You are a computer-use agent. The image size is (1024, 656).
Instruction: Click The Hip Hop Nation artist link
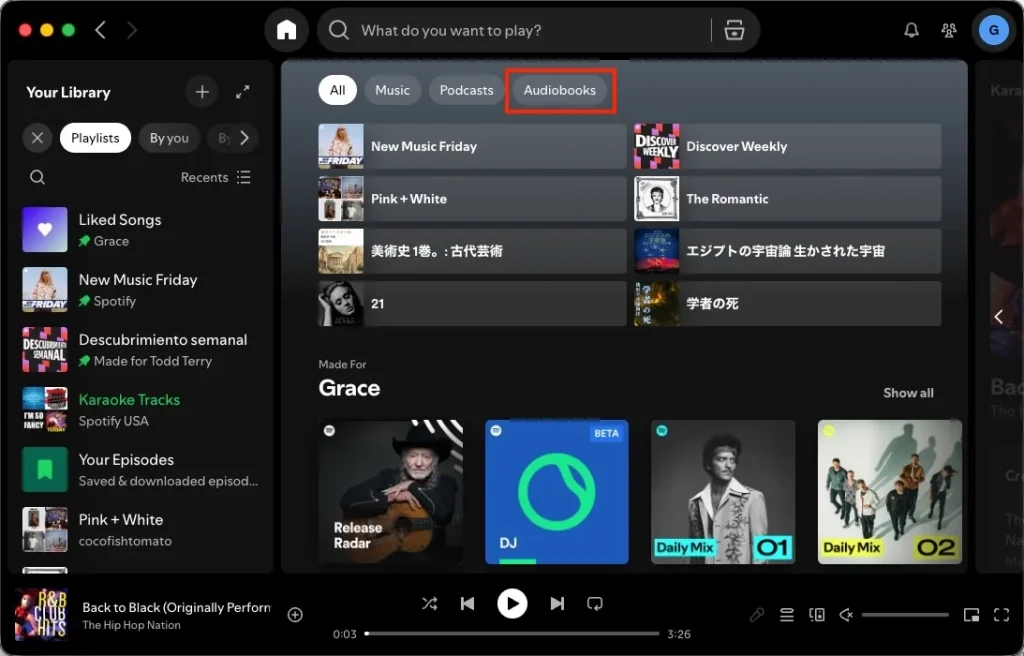(131, 625)
